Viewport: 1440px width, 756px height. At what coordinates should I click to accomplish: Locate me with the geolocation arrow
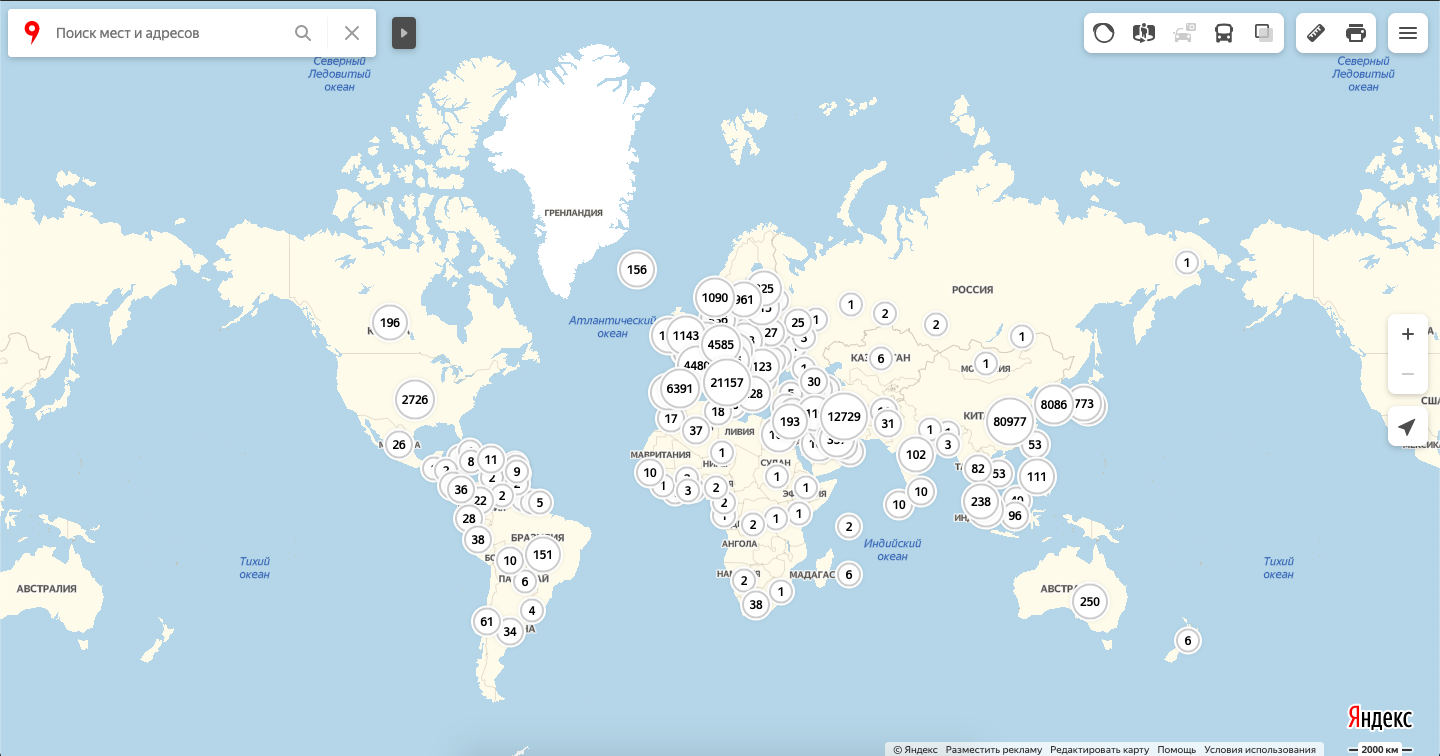pos(1408,426)
